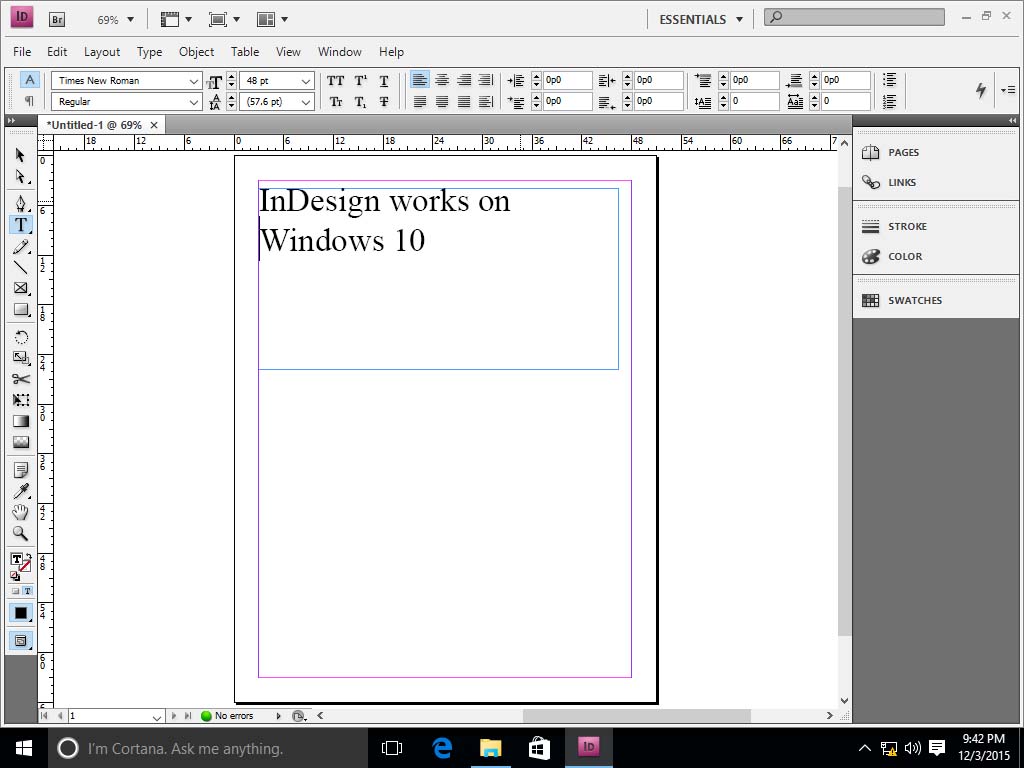Select the Pen tool
Image resolution: width=1024 pixels, height=768 pixels.
(x=20, y=202)
